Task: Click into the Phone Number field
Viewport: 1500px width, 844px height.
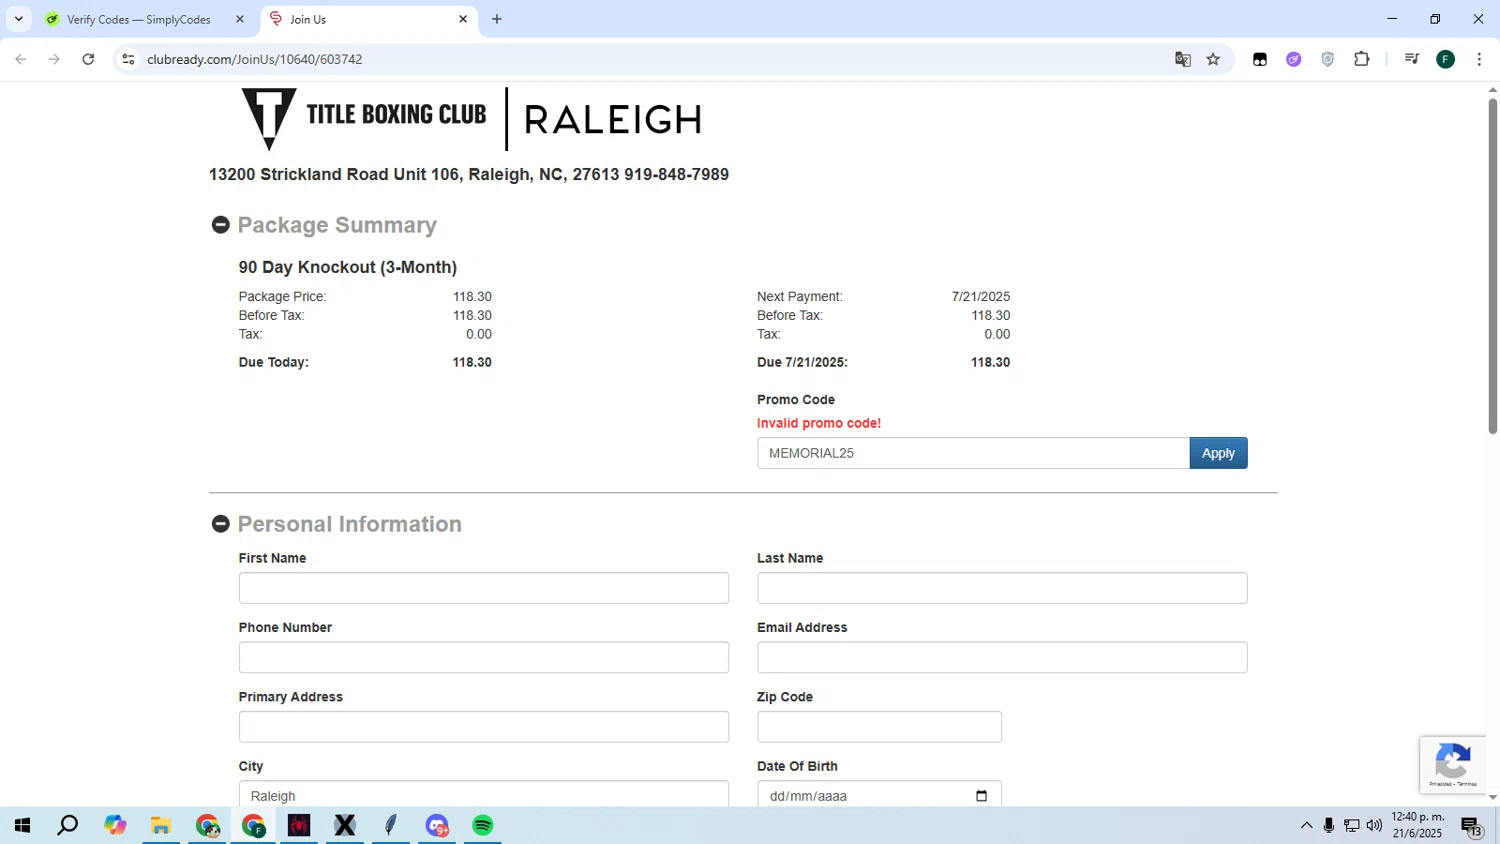Action: tap(484, 657)
